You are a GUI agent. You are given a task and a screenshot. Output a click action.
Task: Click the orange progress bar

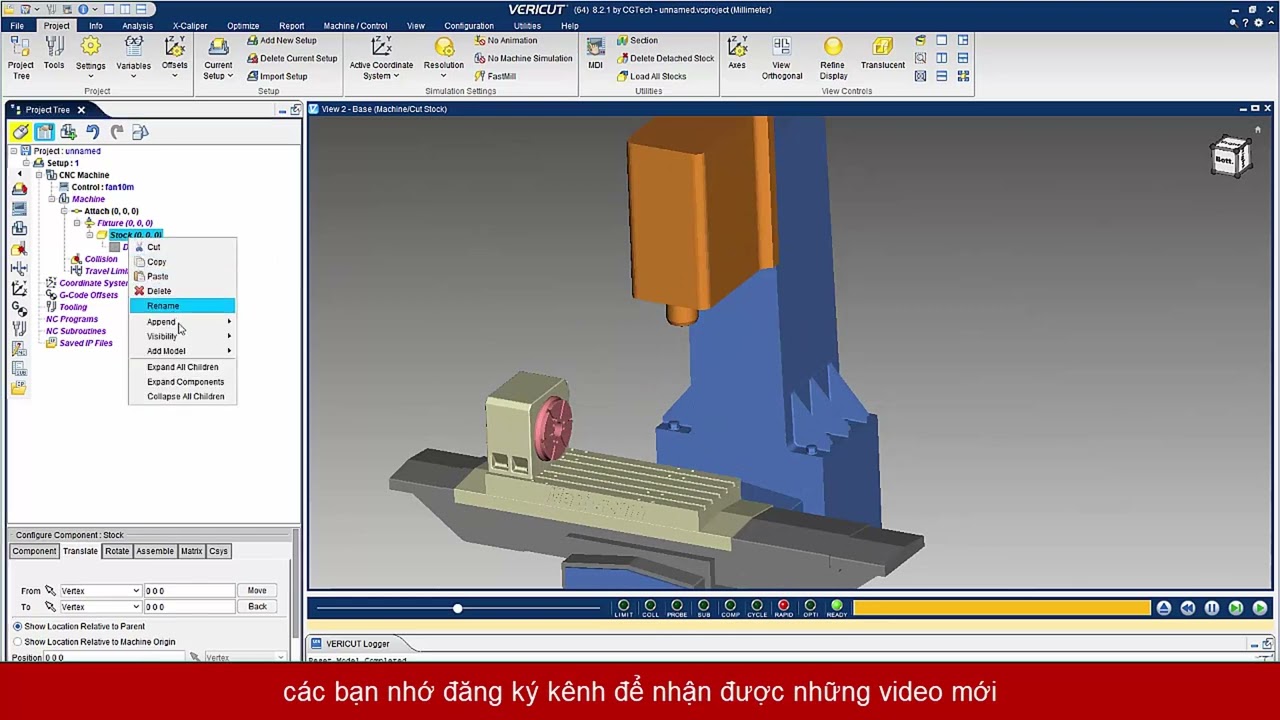pos(1002,608)
